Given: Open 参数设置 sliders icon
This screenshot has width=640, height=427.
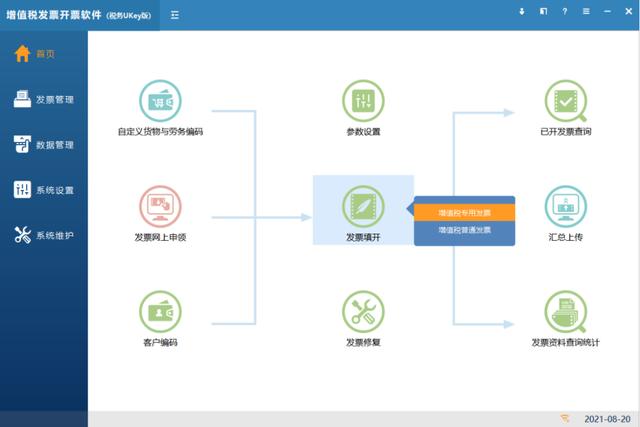Looking at the screenshot, I should point(363,102).
